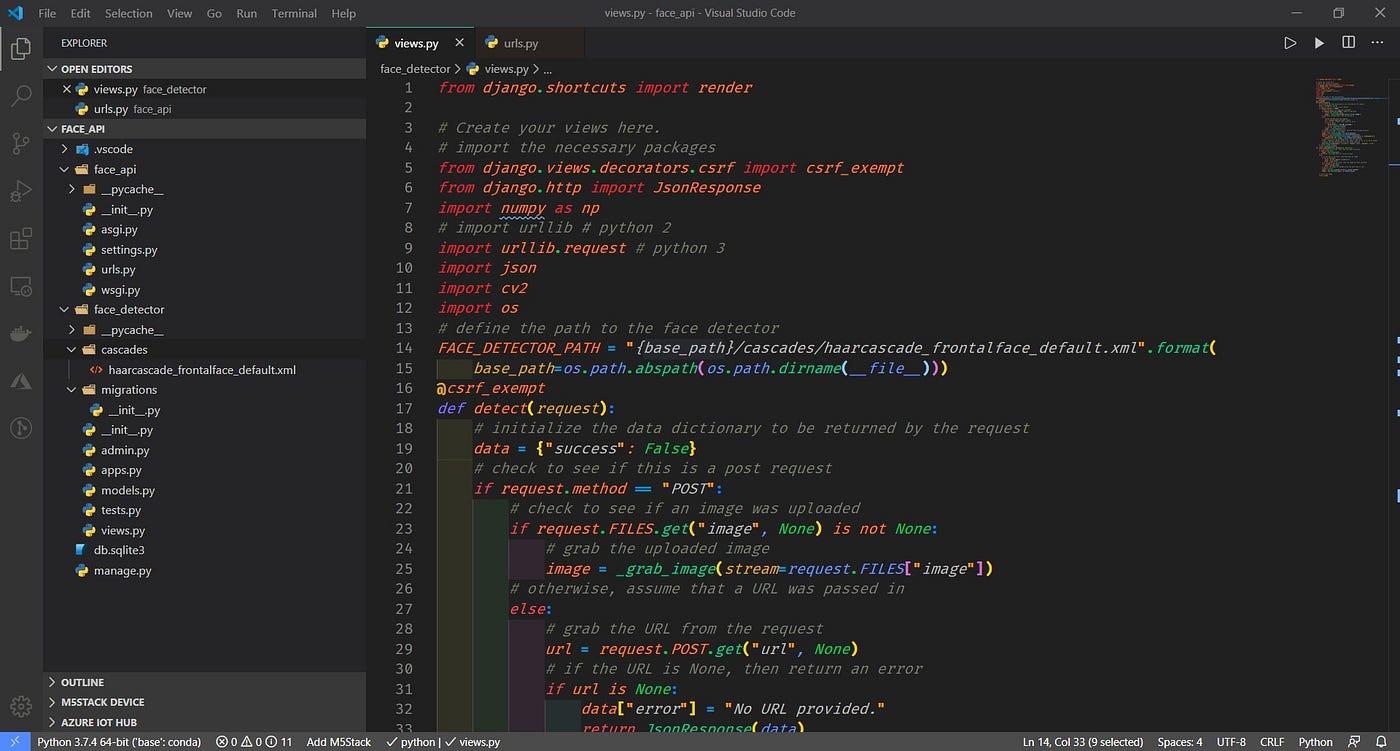This screenshot has width=1400, height=751.
Task: Close the views.py tab
Action: click(459, 43)
